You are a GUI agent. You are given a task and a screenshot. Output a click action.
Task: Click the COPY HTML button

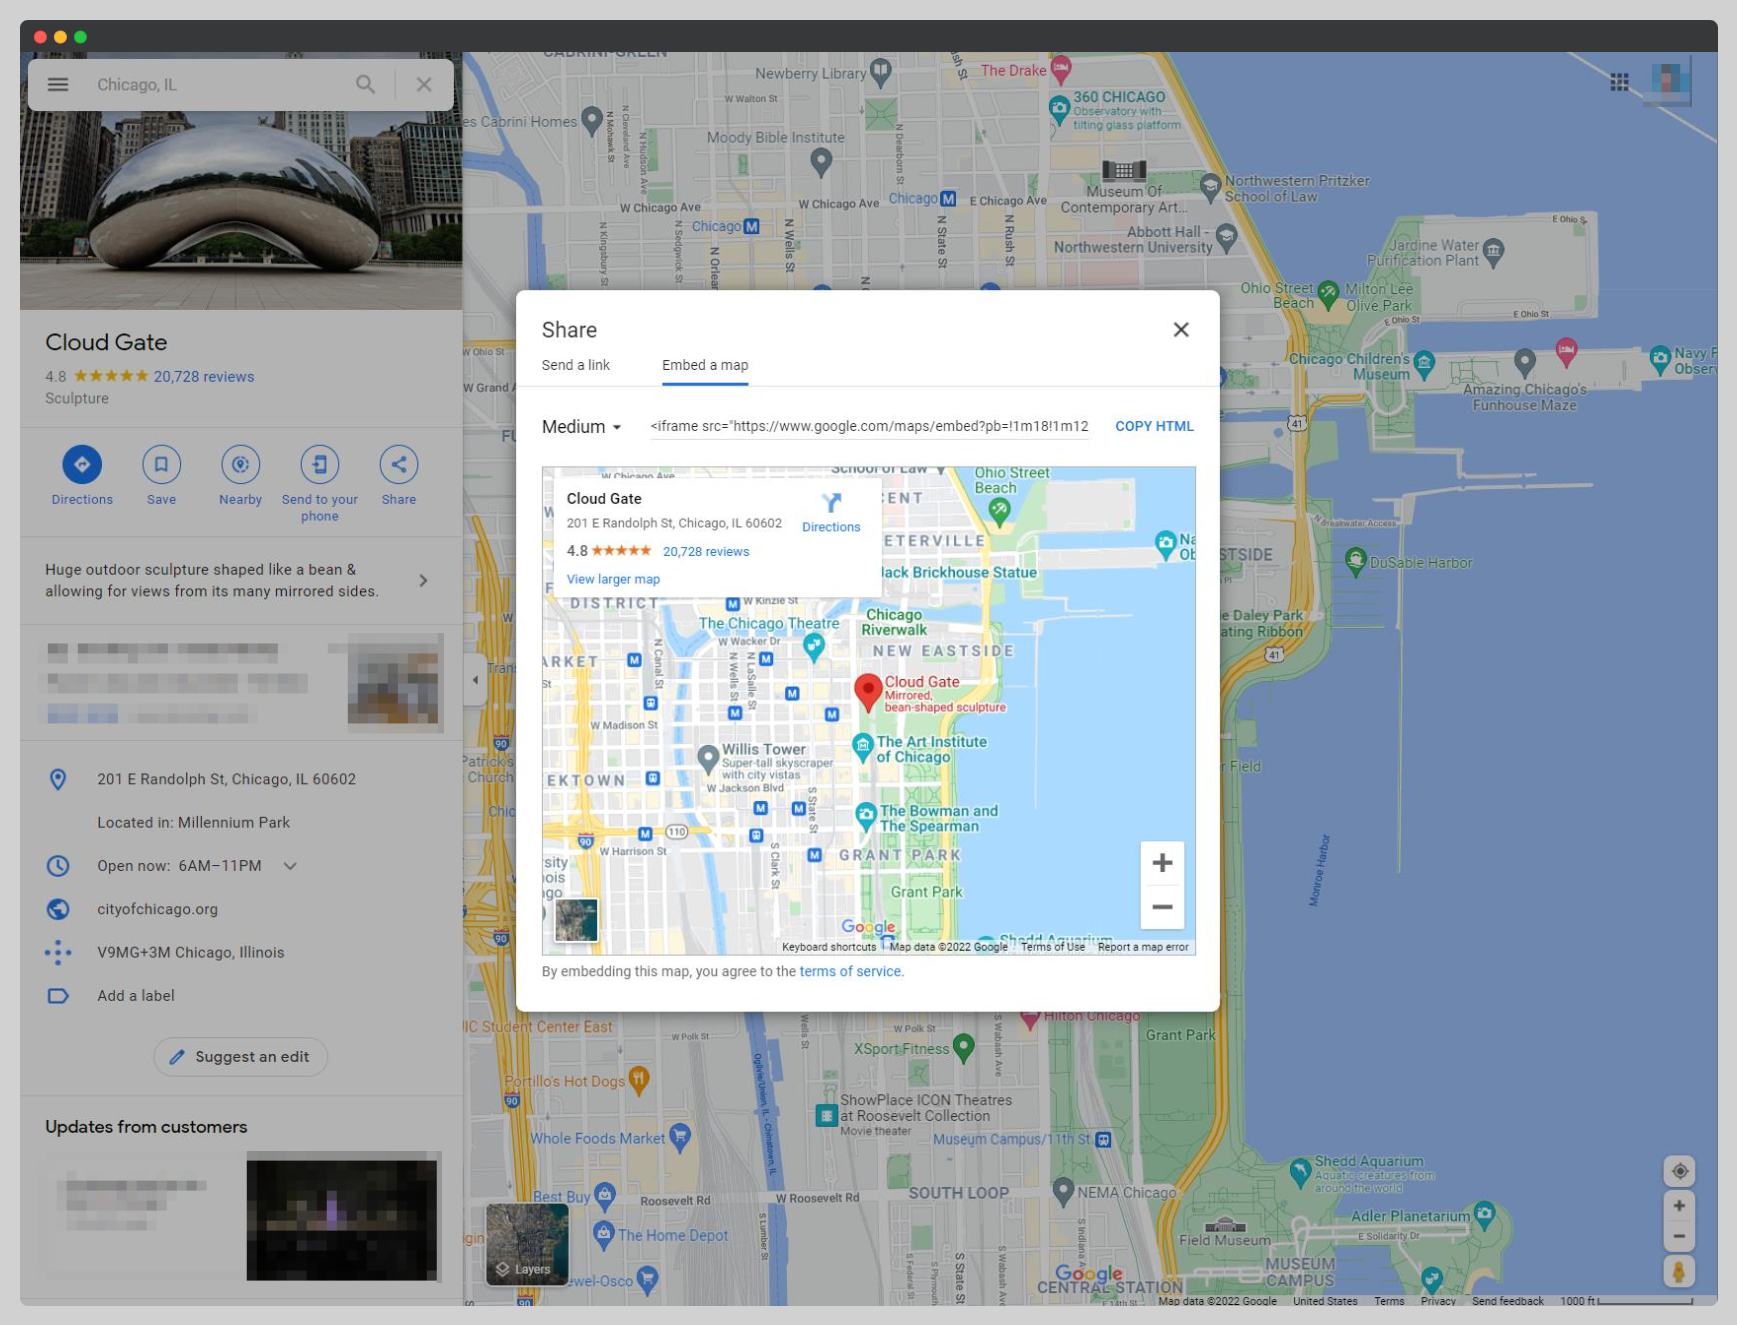click(x=1153, y=426)
